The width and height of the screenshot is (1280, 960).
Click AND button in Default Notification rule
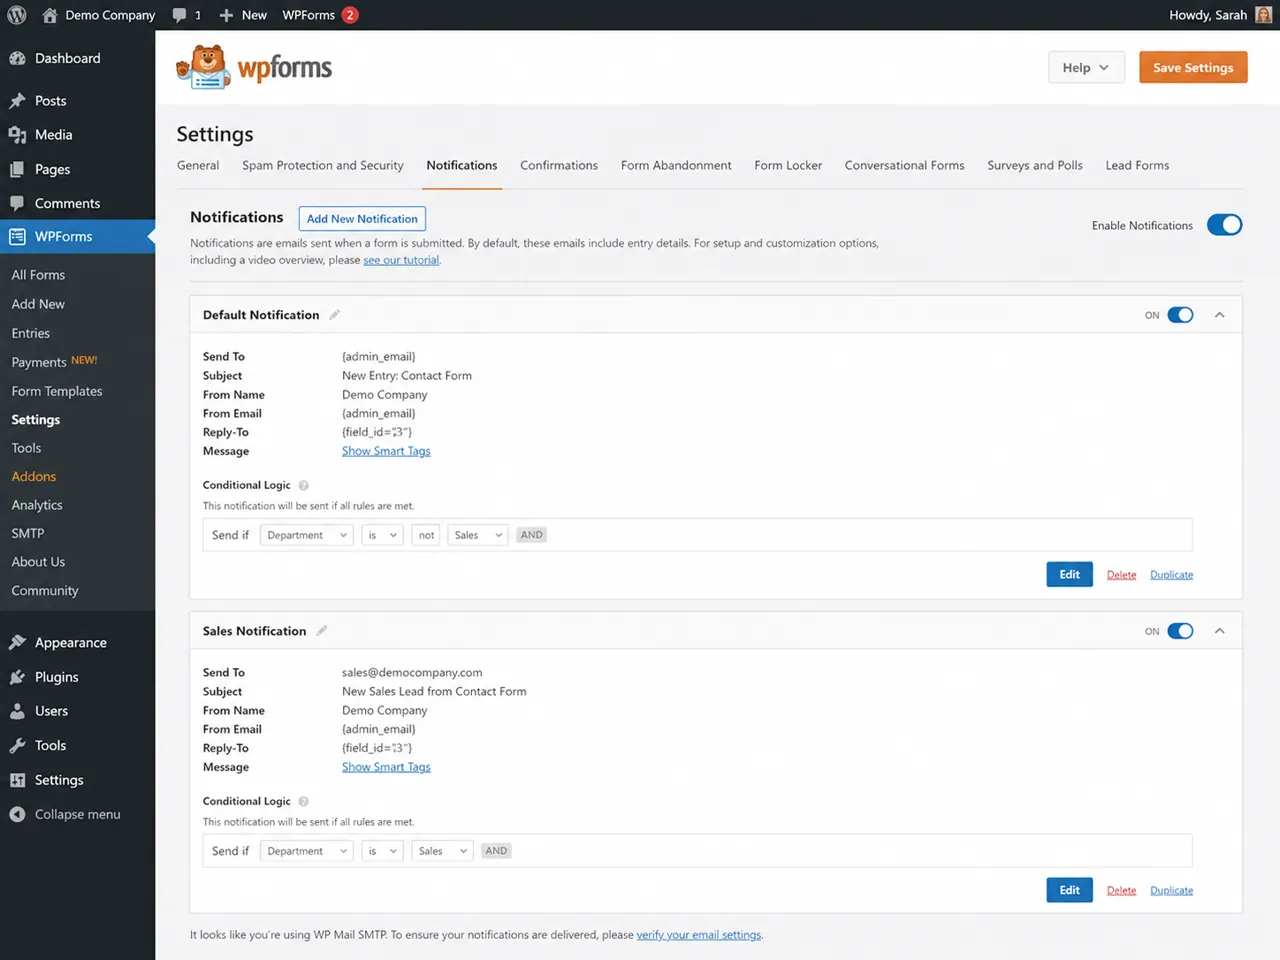[x=531, y=535]
